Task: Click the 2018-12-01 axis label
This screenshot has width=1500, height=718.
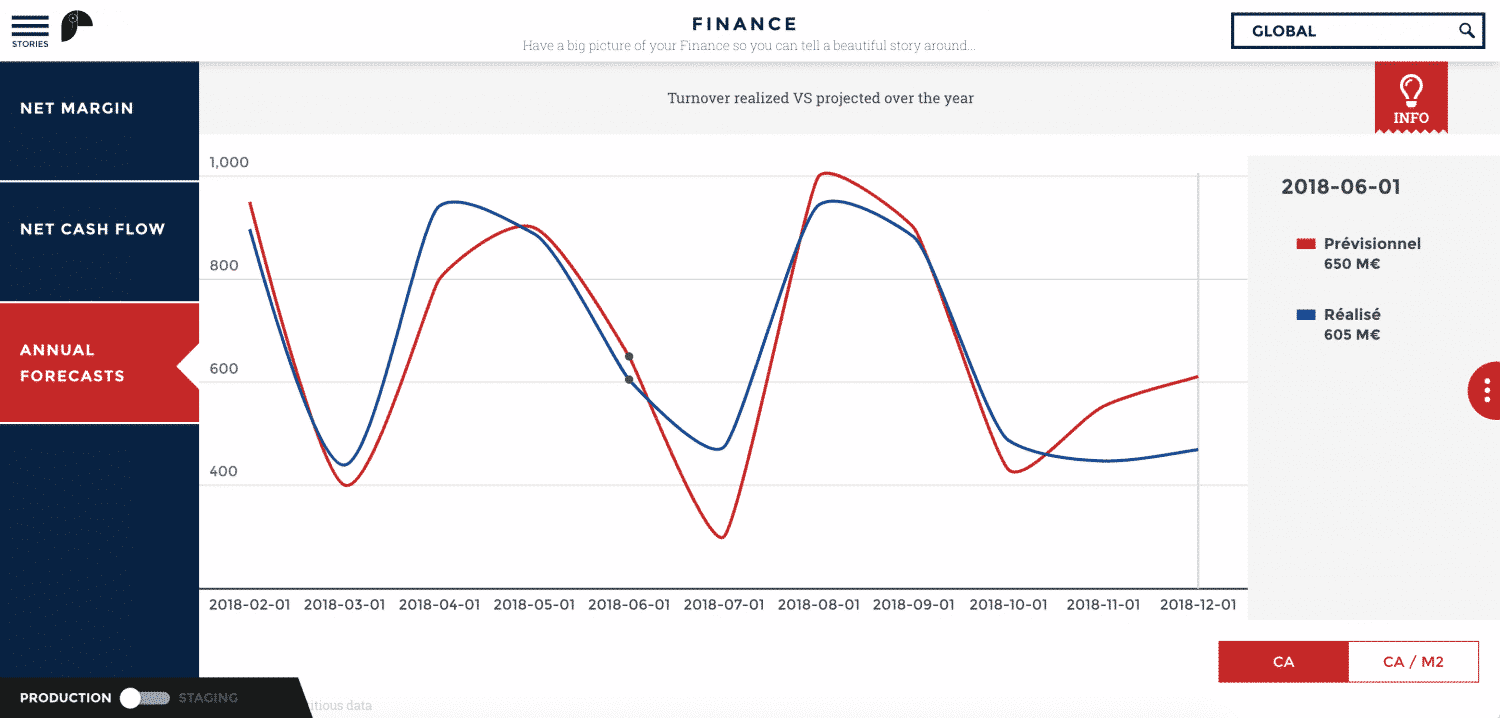Action: click(x=1197, y=605)
